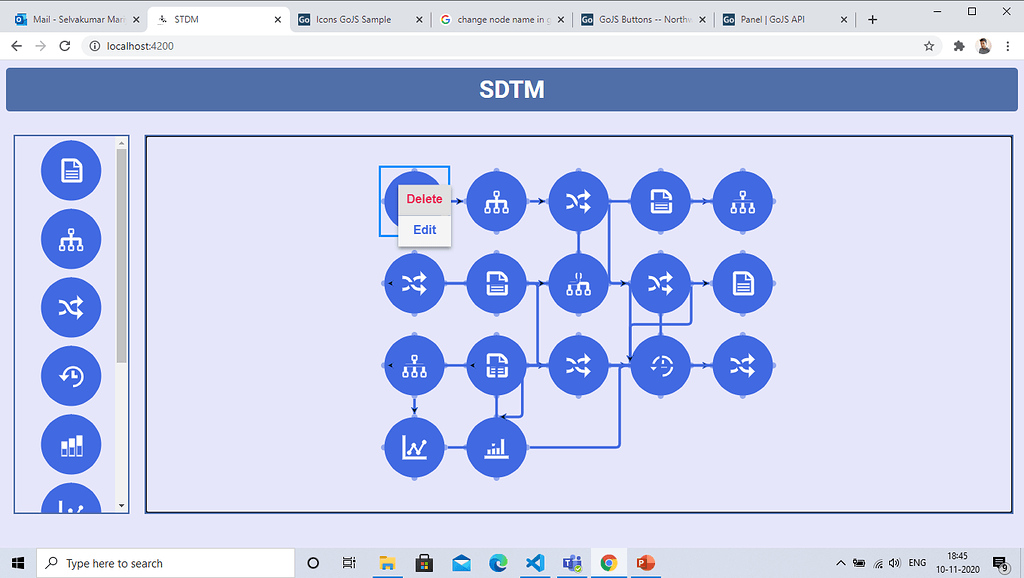Switch to the Icons GoJS Sample tab

tap(355, 20)
